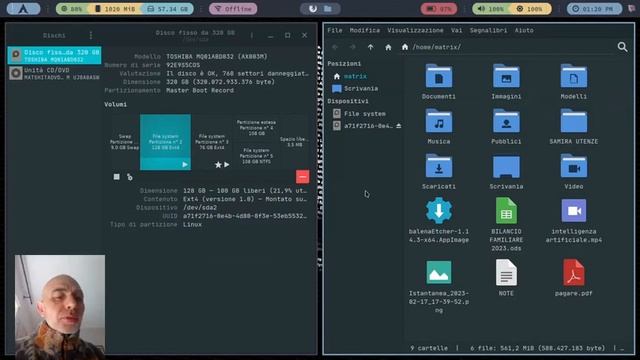Select the Unità CD/DVD drive
640x360 pixels.
click(x=54, y=73)
